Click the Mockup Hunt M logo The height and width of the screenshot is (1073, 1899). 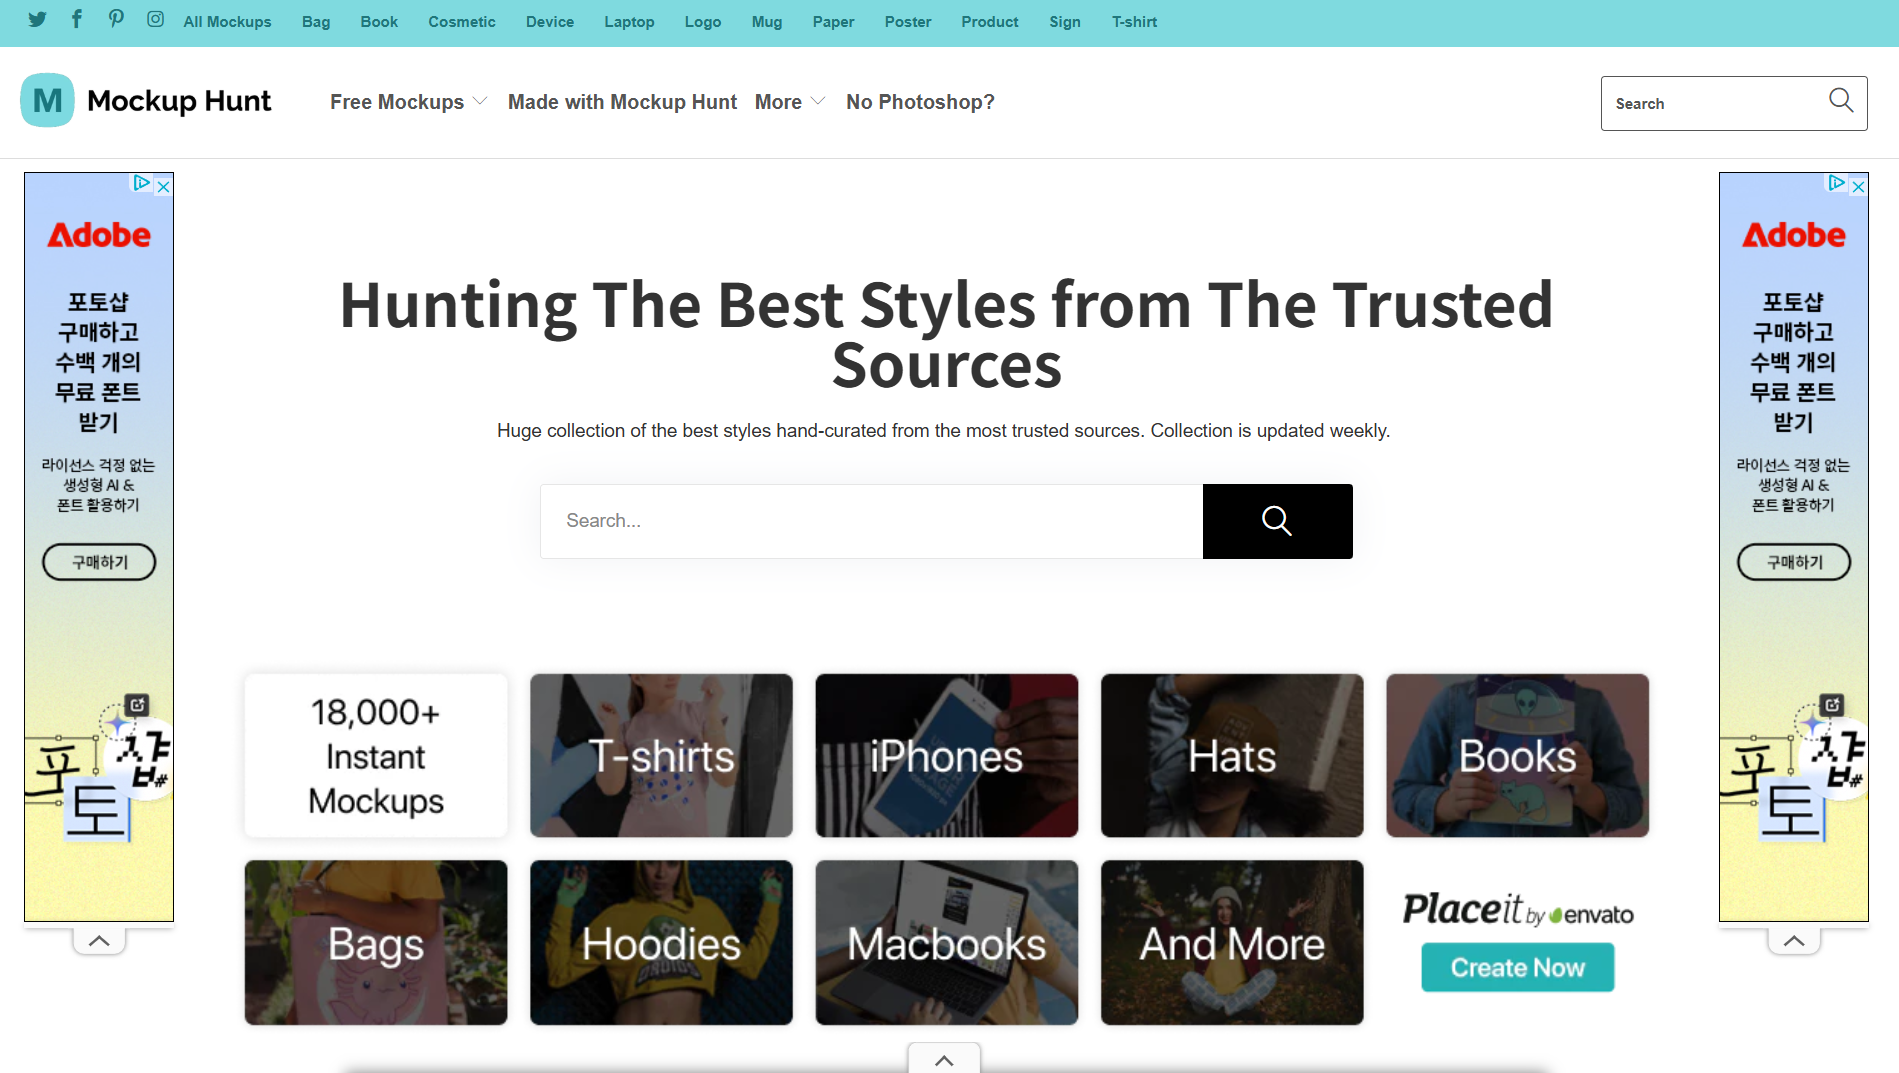tap(47, 100)
